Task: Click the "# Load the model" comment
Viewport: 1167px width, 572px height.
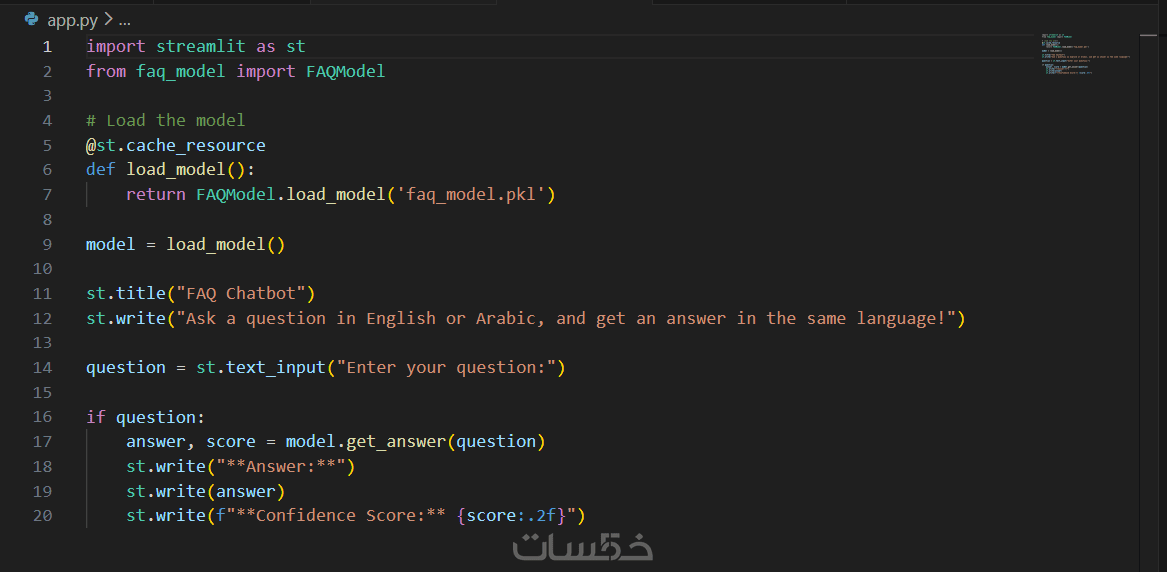Action: (166, 121)
